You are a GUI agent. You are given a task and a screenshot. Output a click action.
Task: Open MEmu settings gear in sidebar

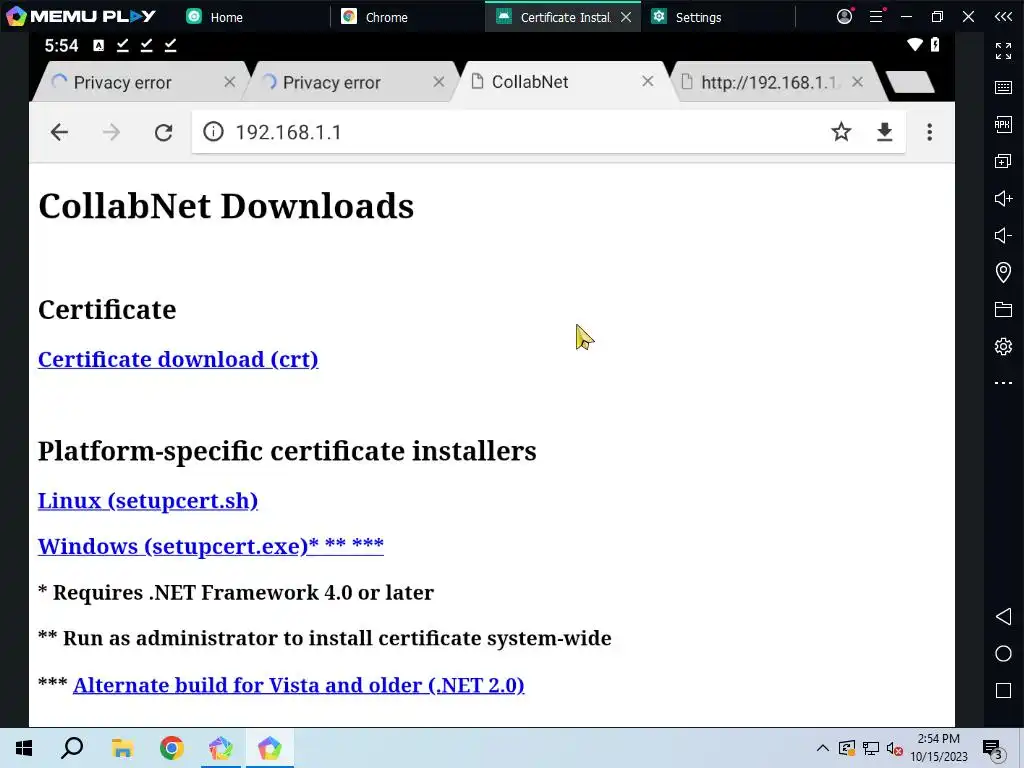click(x=1003, y=346)
